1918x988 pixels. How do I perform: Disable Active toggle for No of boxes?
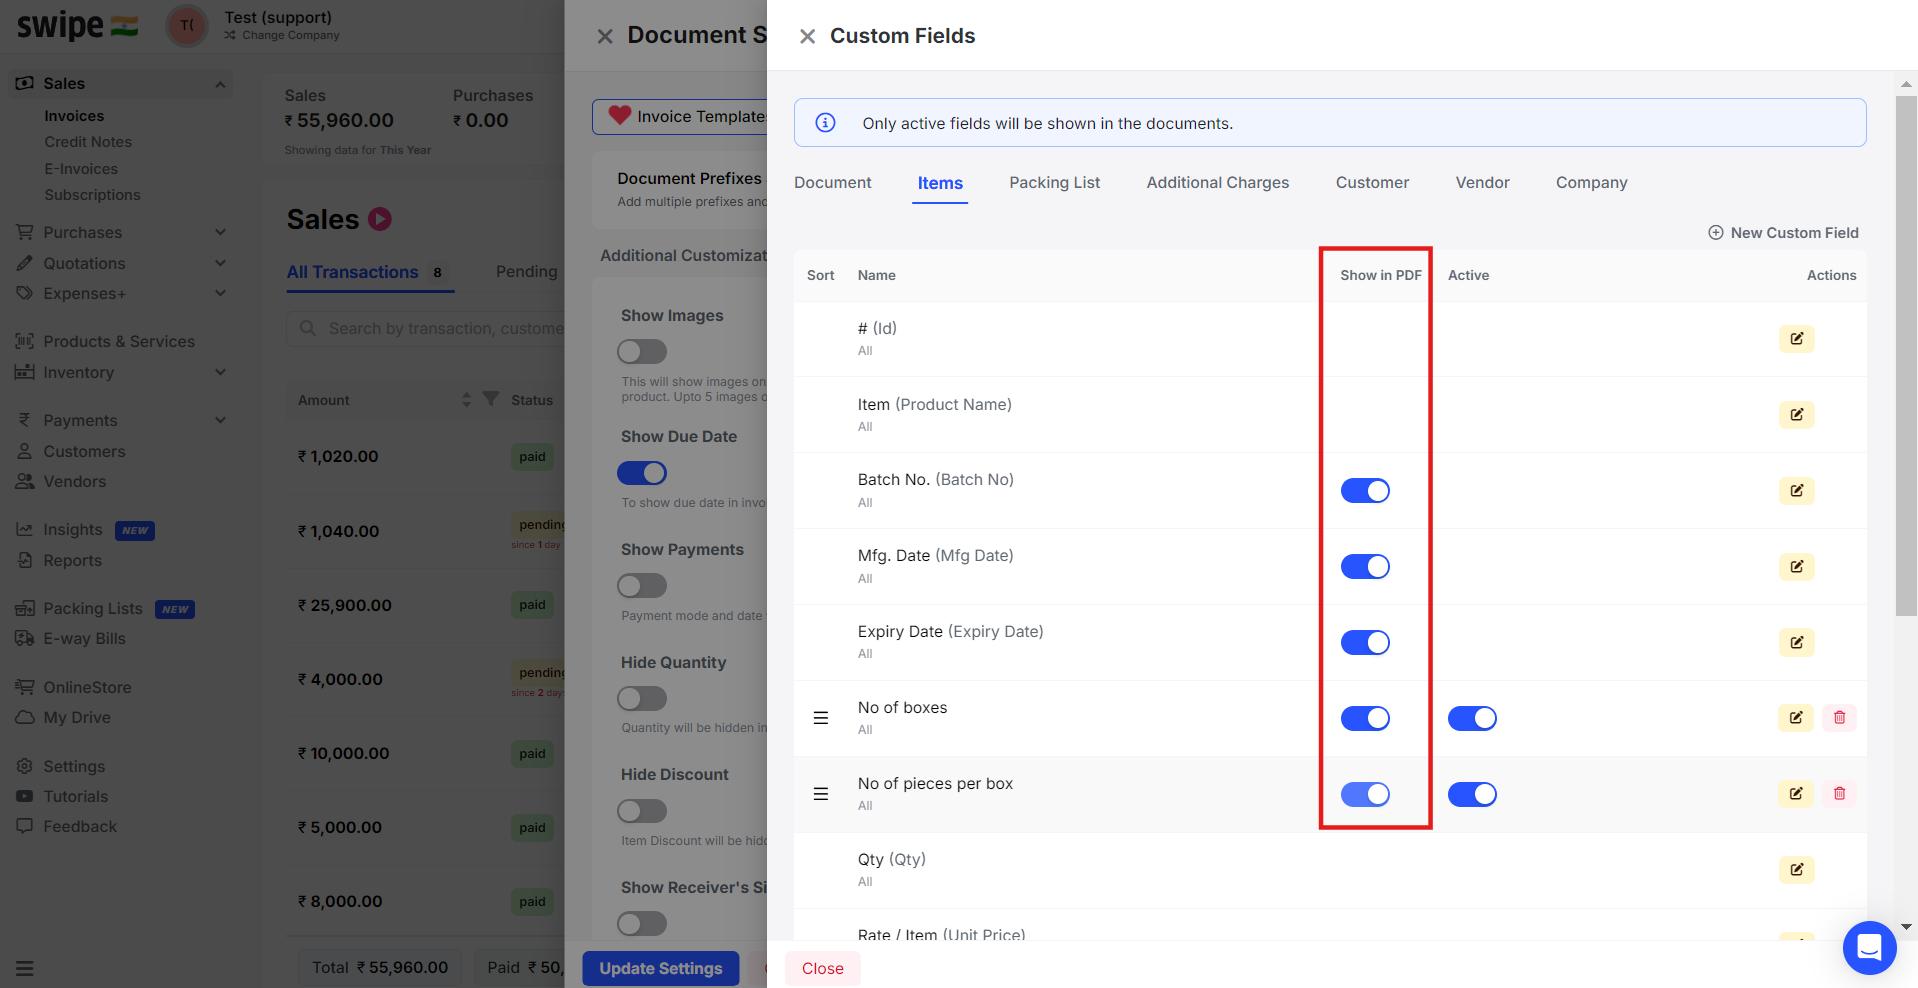click(1472, 719)
